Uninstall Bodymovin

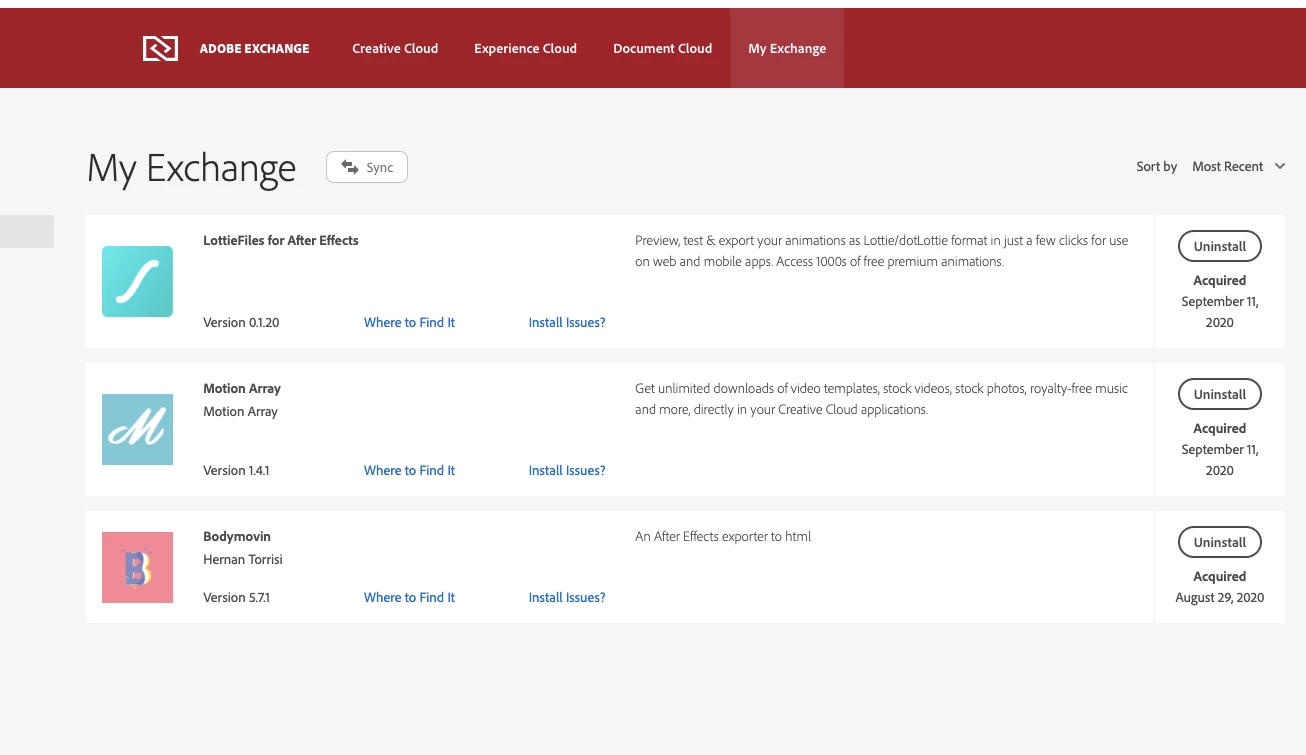1220,542
